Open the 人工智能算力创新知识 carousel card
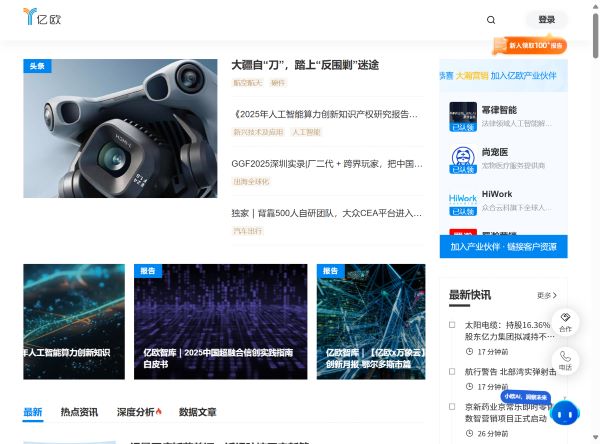This screenshot has width=600, height=444. click(74, 322)
